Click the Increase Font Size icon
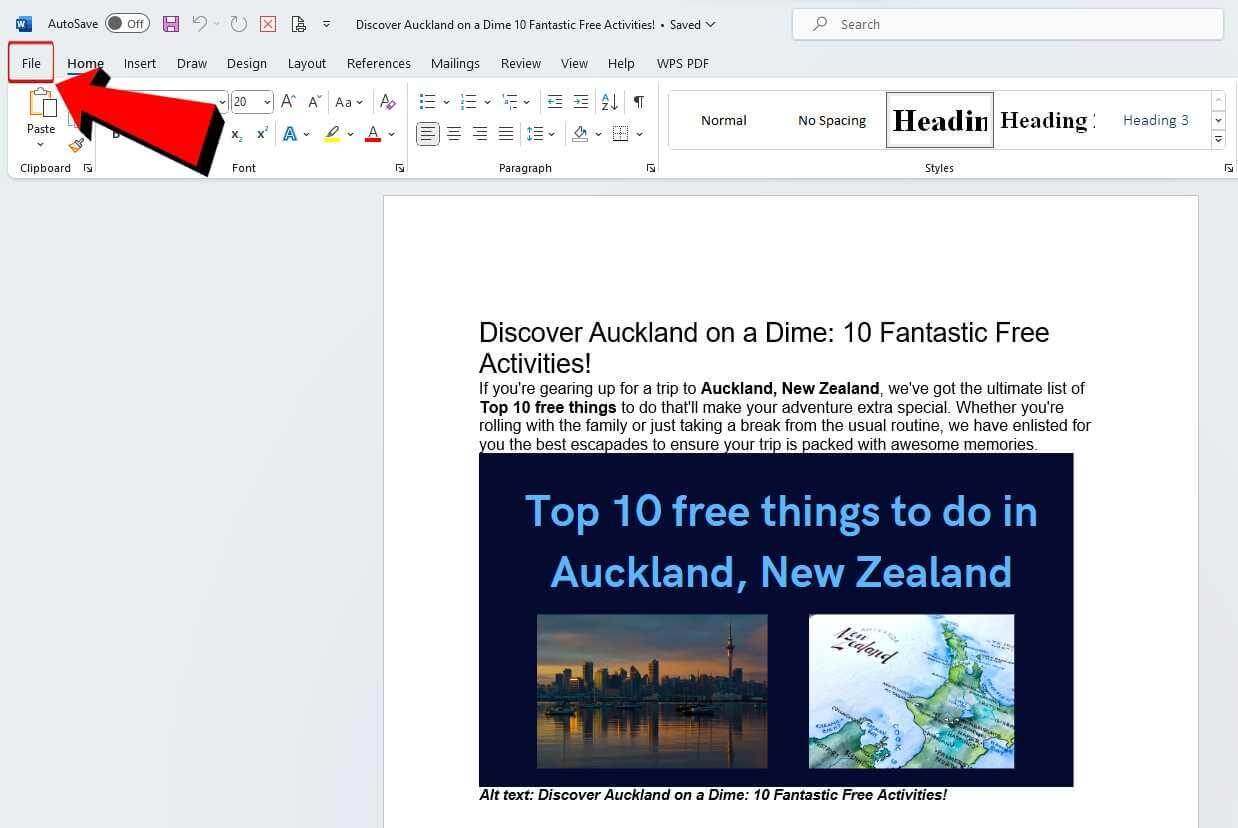 click(x=287, y=100)
